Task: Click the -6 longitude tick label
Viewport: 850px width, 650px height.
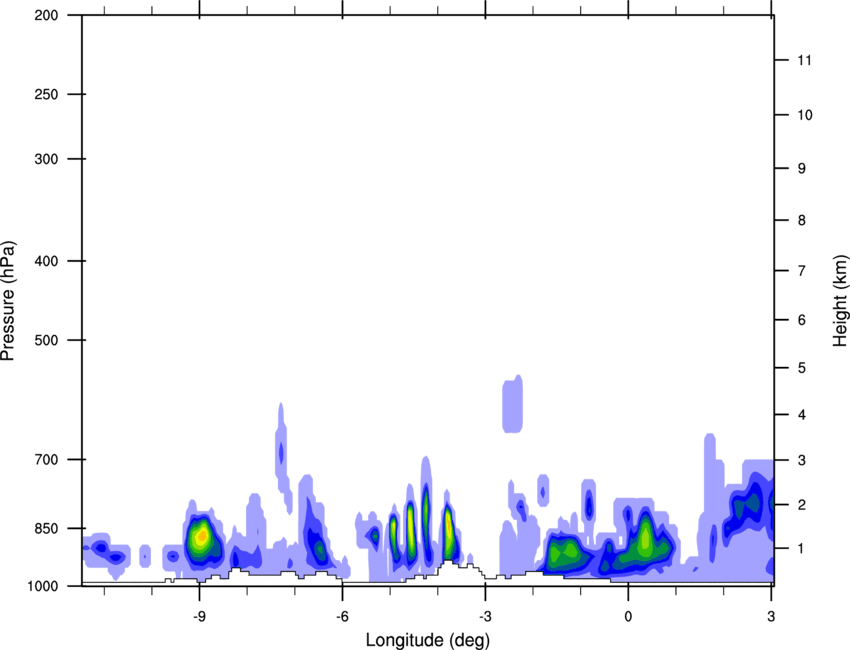Action: (x=342, y=616)
